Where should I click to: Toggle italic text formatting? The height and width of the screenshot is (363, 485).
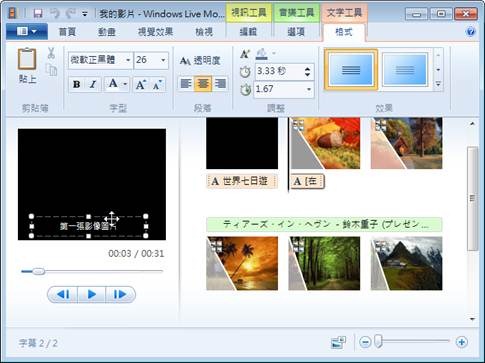click(93, 84)
